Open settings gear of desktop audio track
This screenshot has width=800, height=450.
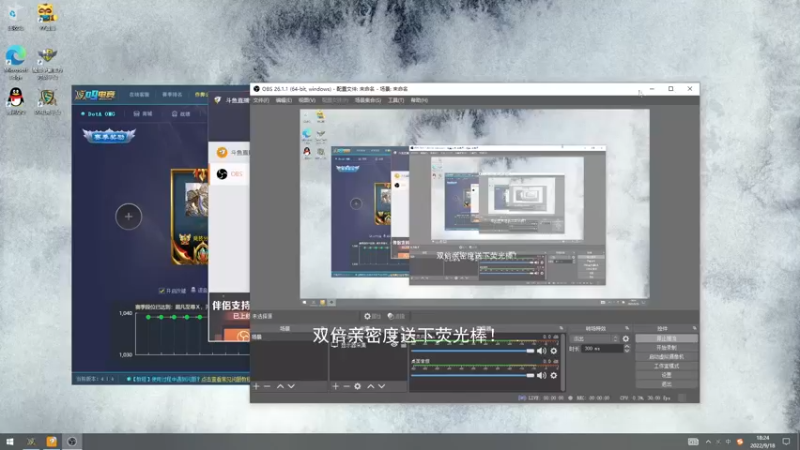tap(554, 376)
